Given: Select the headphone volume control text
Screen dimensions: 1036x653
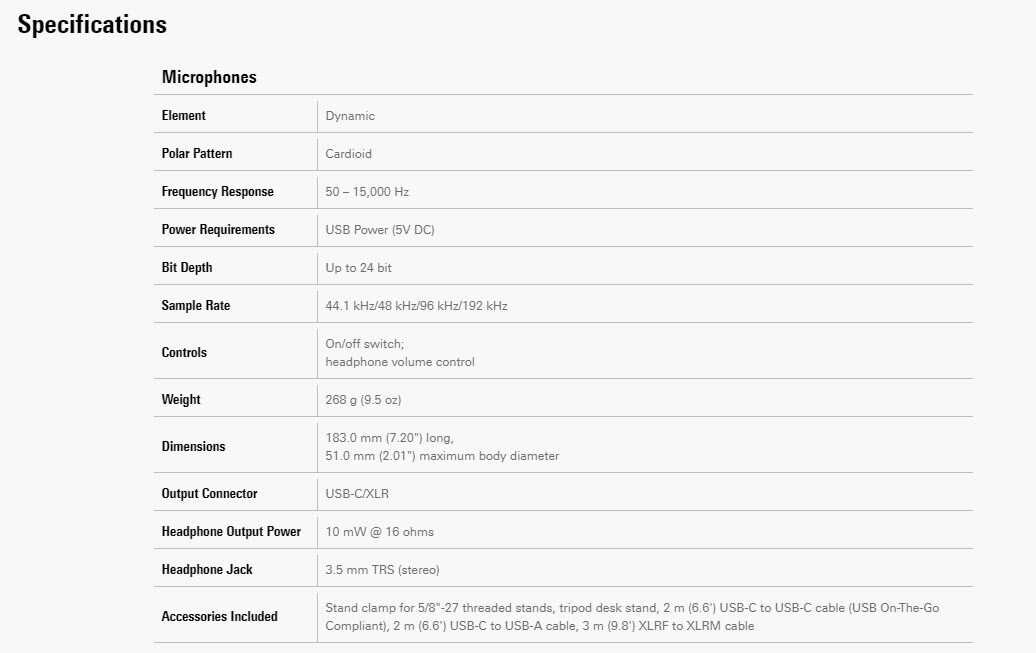Looking at the screenshot, I should (400, 362).
